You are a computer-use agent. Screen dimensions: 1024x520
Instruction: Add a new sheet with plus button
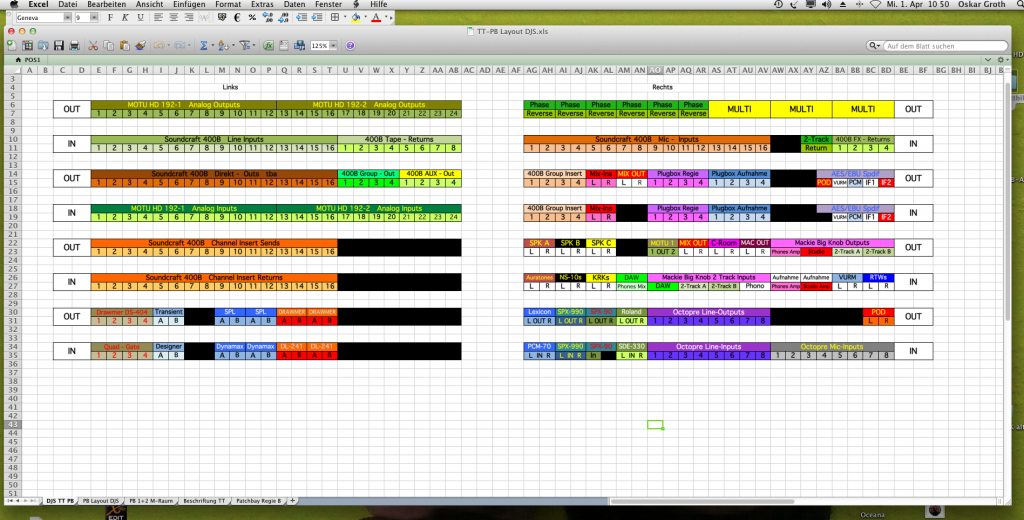point(293,501)
